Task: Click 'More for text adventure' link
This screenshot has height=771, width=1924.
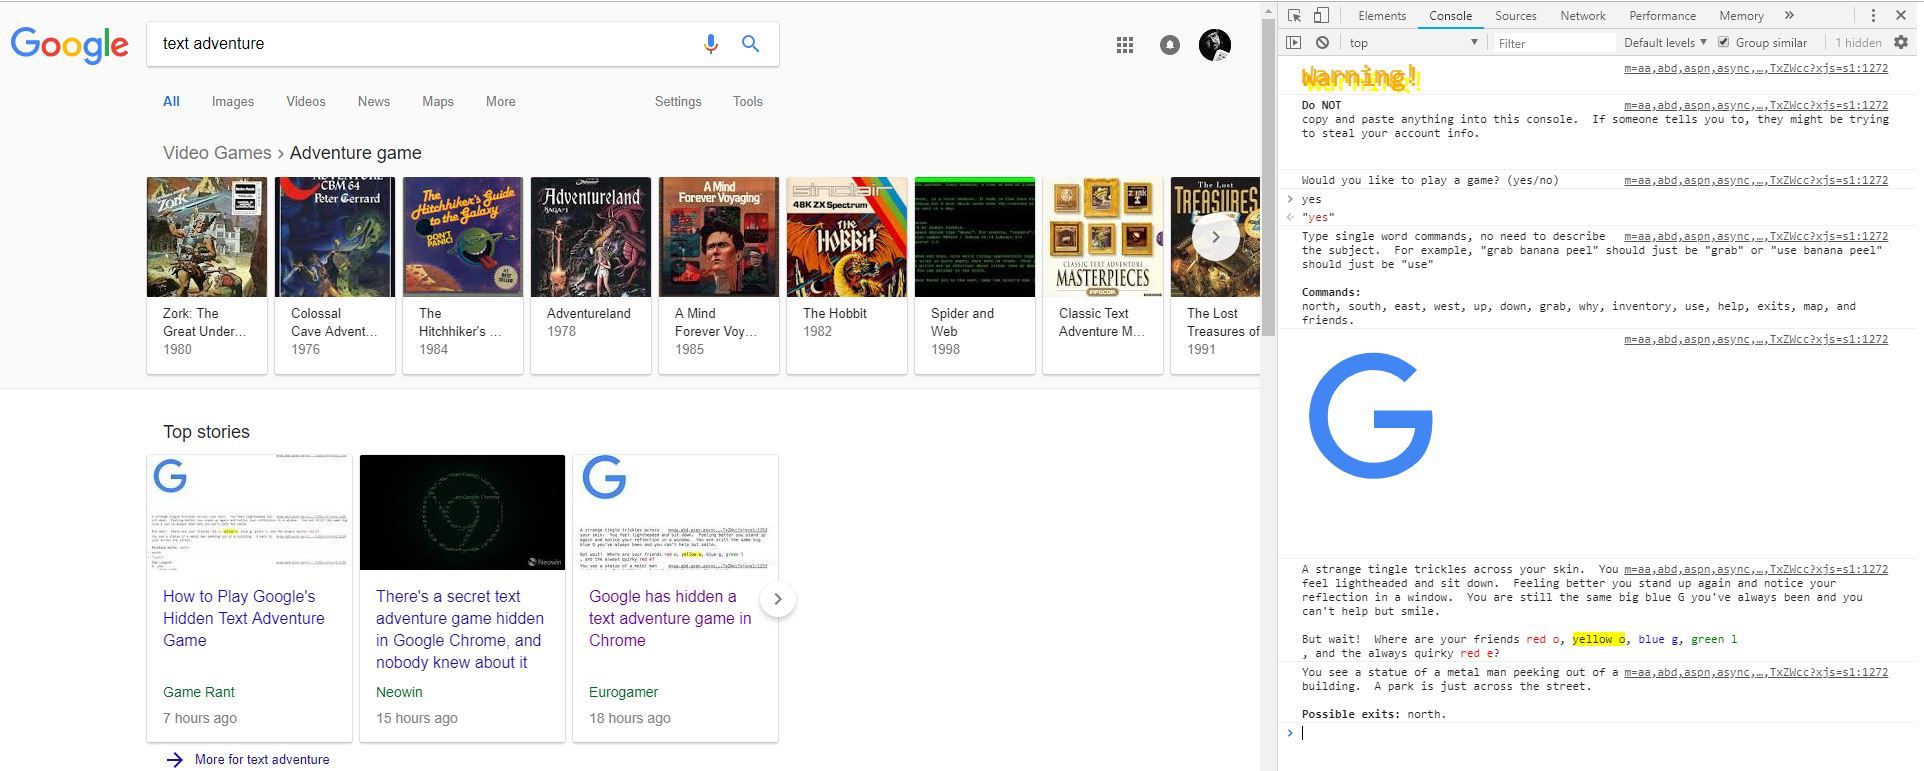Action: [261, 759]
